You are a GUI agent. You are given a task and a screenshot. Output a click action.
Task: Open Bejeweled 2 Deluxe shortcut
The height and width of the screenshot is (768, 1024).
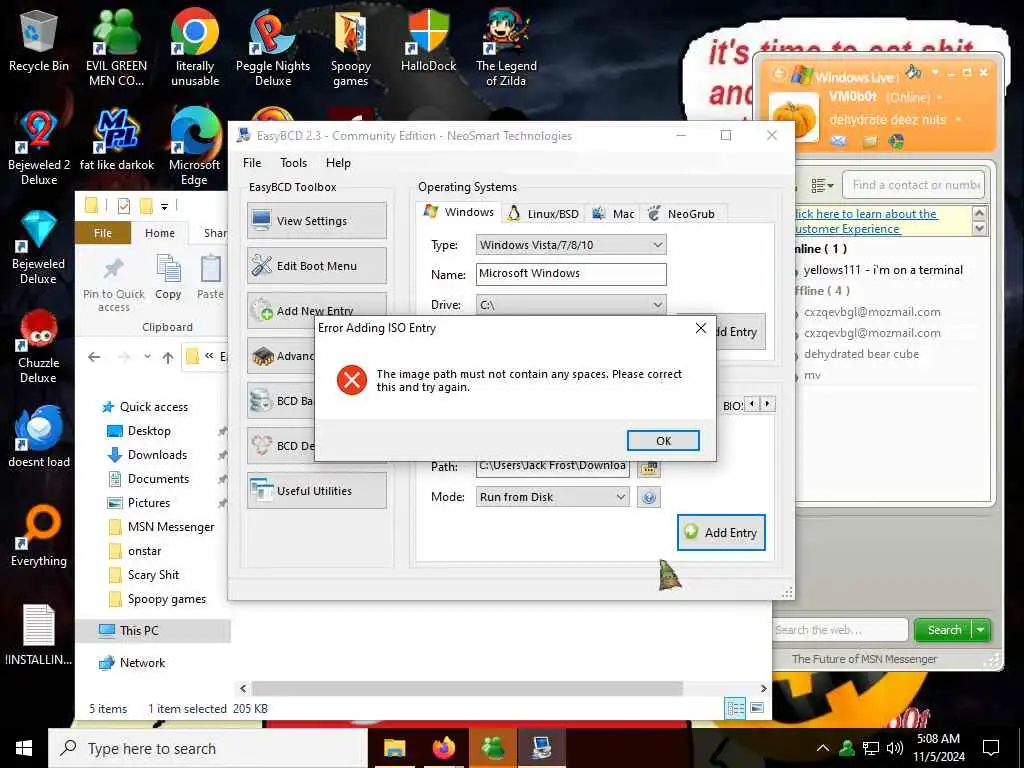point(39,147)
